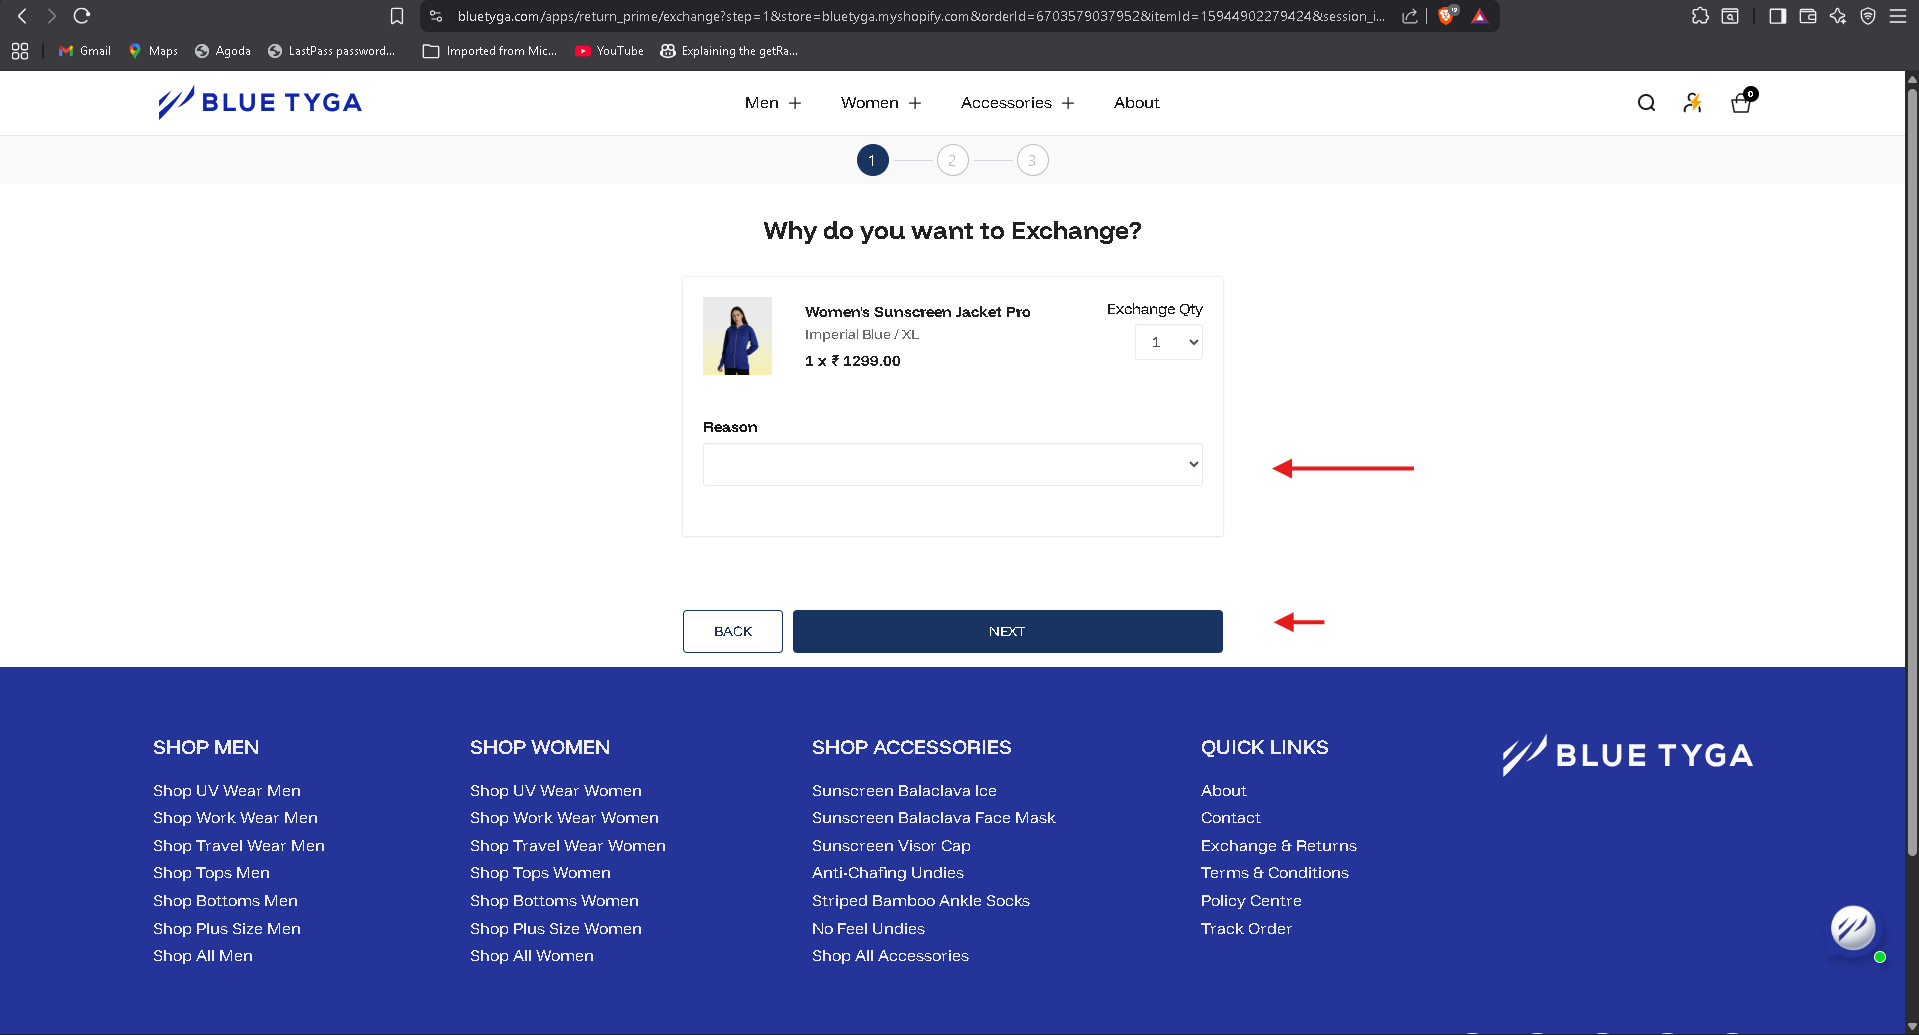Open the Exchange Qty dropdown
The height and width of the screenshot is (1035, 1919).
(x=1169, y=342)
